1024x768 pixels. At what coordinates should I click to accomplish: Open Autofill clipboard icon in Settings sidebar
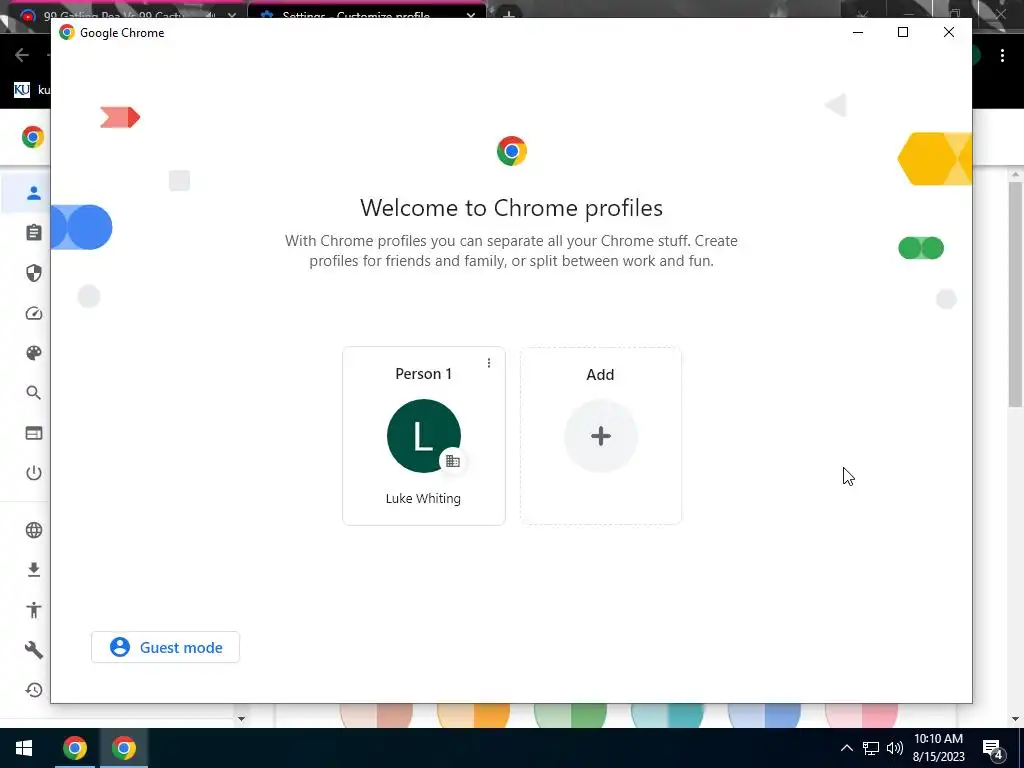(x=33, y=232)
